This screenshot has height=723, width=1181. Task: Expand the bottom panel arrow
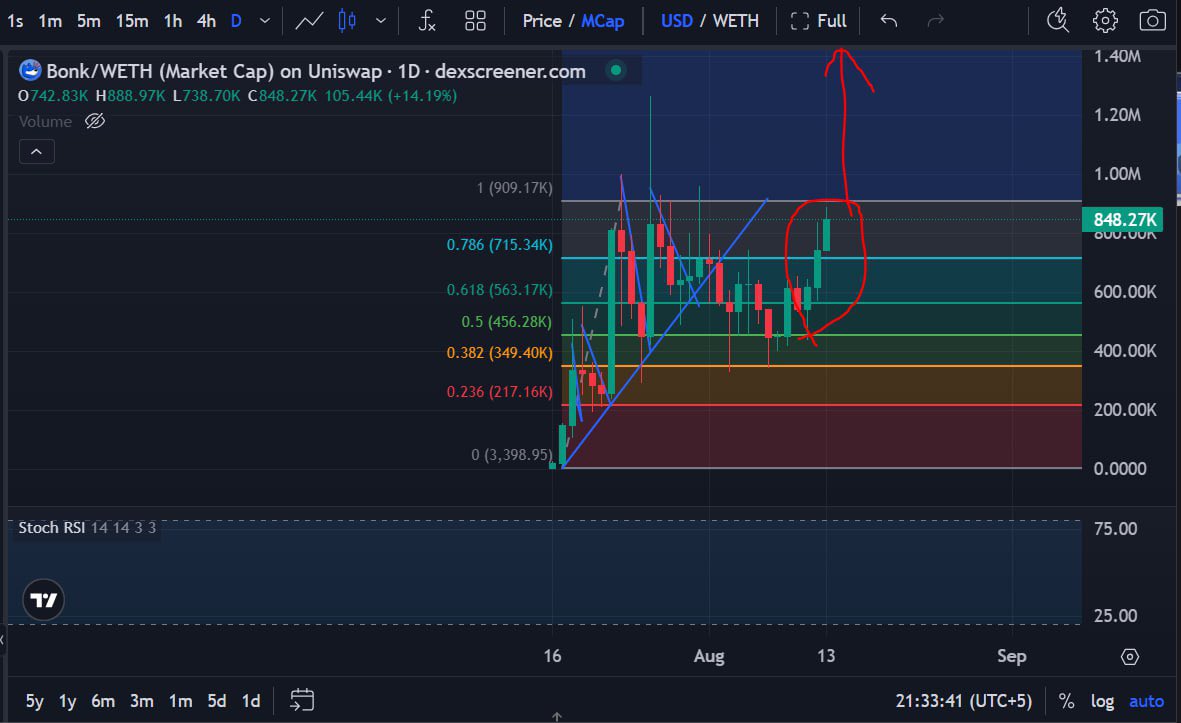pos(557,717)
